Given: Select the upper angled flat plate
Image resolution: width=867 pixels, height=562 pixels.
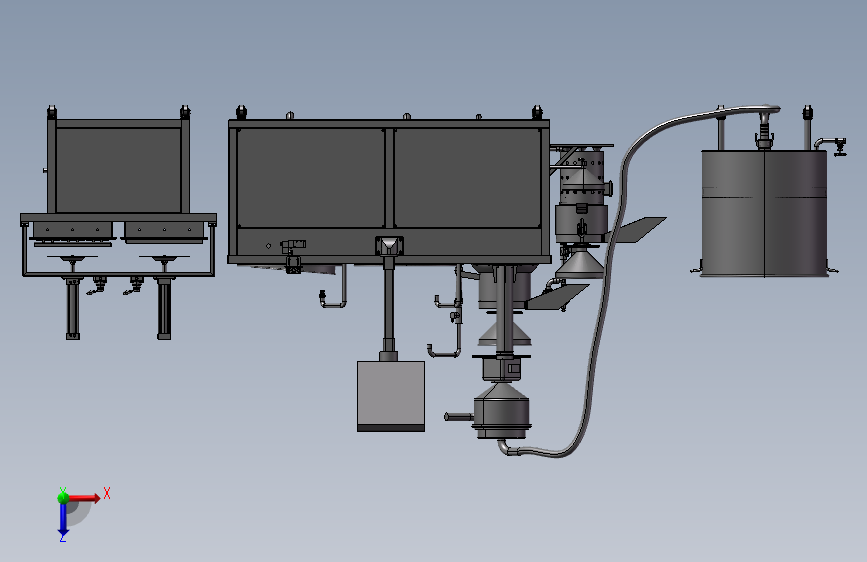Looking at the screenshot, I should pyautogui.click(x=637, y=230).
